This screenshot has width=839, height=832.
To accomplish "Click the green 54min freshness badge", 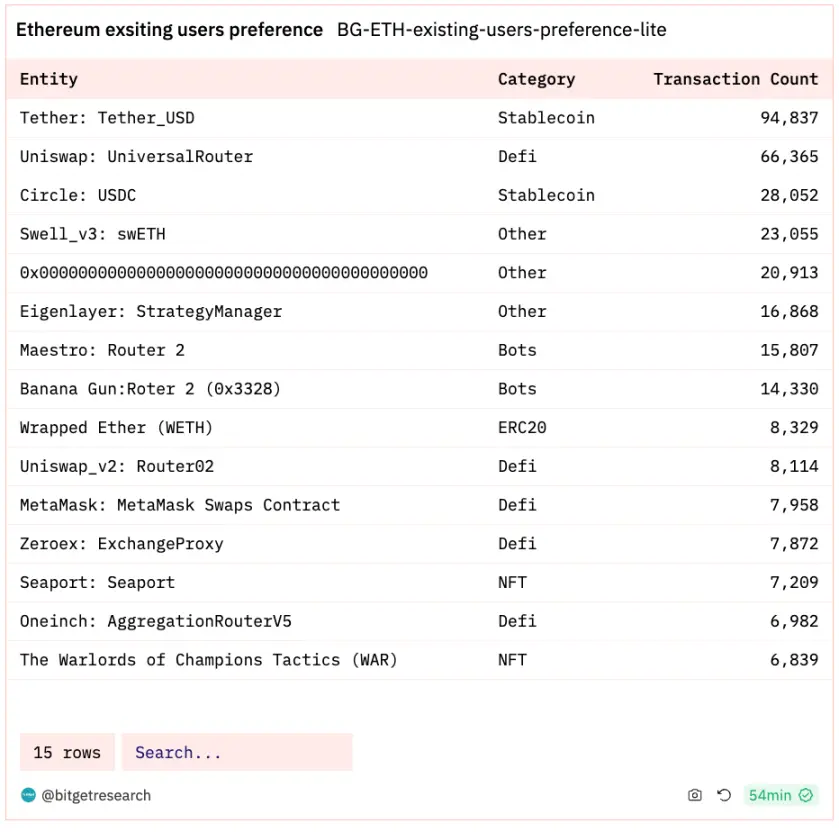I will [x=781, y=795].
